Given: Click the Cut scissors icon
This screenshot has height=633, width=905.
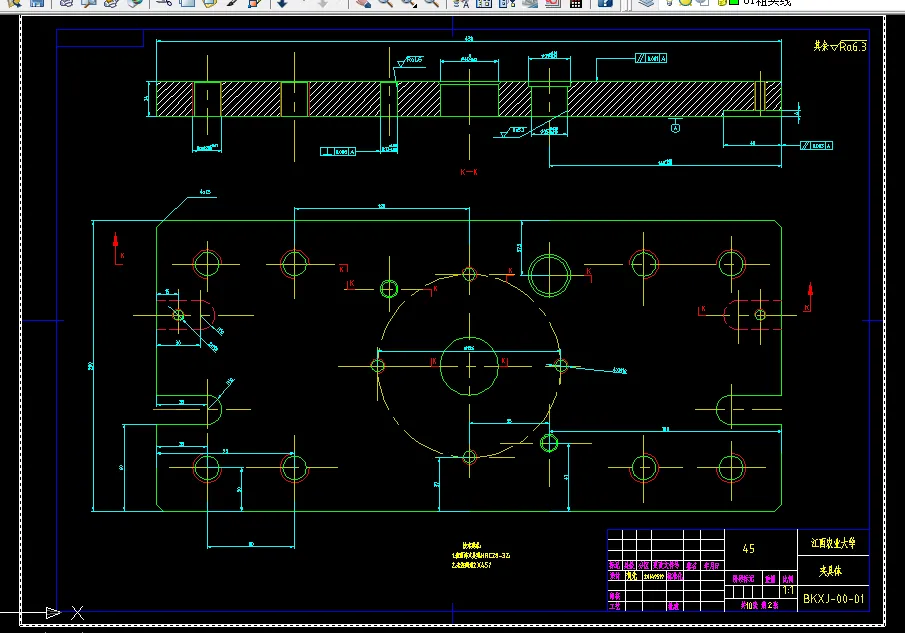Looking at the screenshot, I should (164, 3).
